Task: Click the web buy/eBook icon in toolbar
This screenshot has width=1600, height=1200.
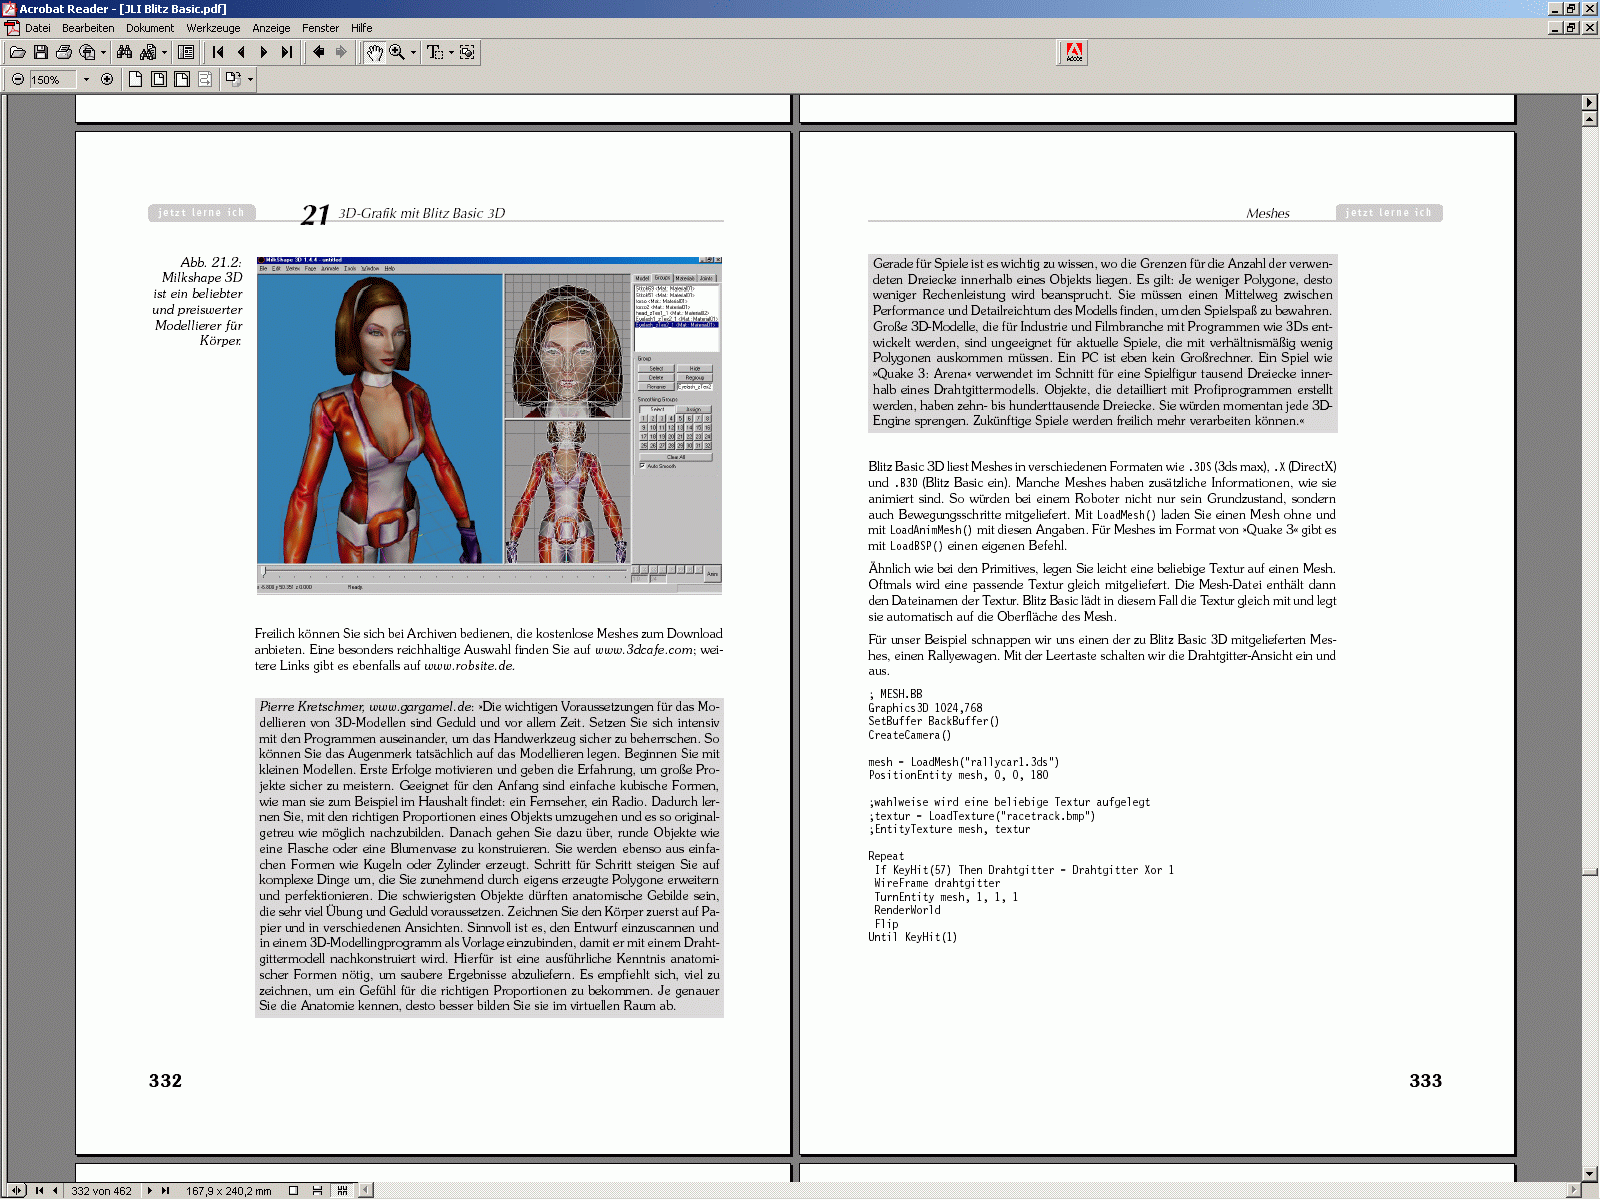Action: coord(88,52)
